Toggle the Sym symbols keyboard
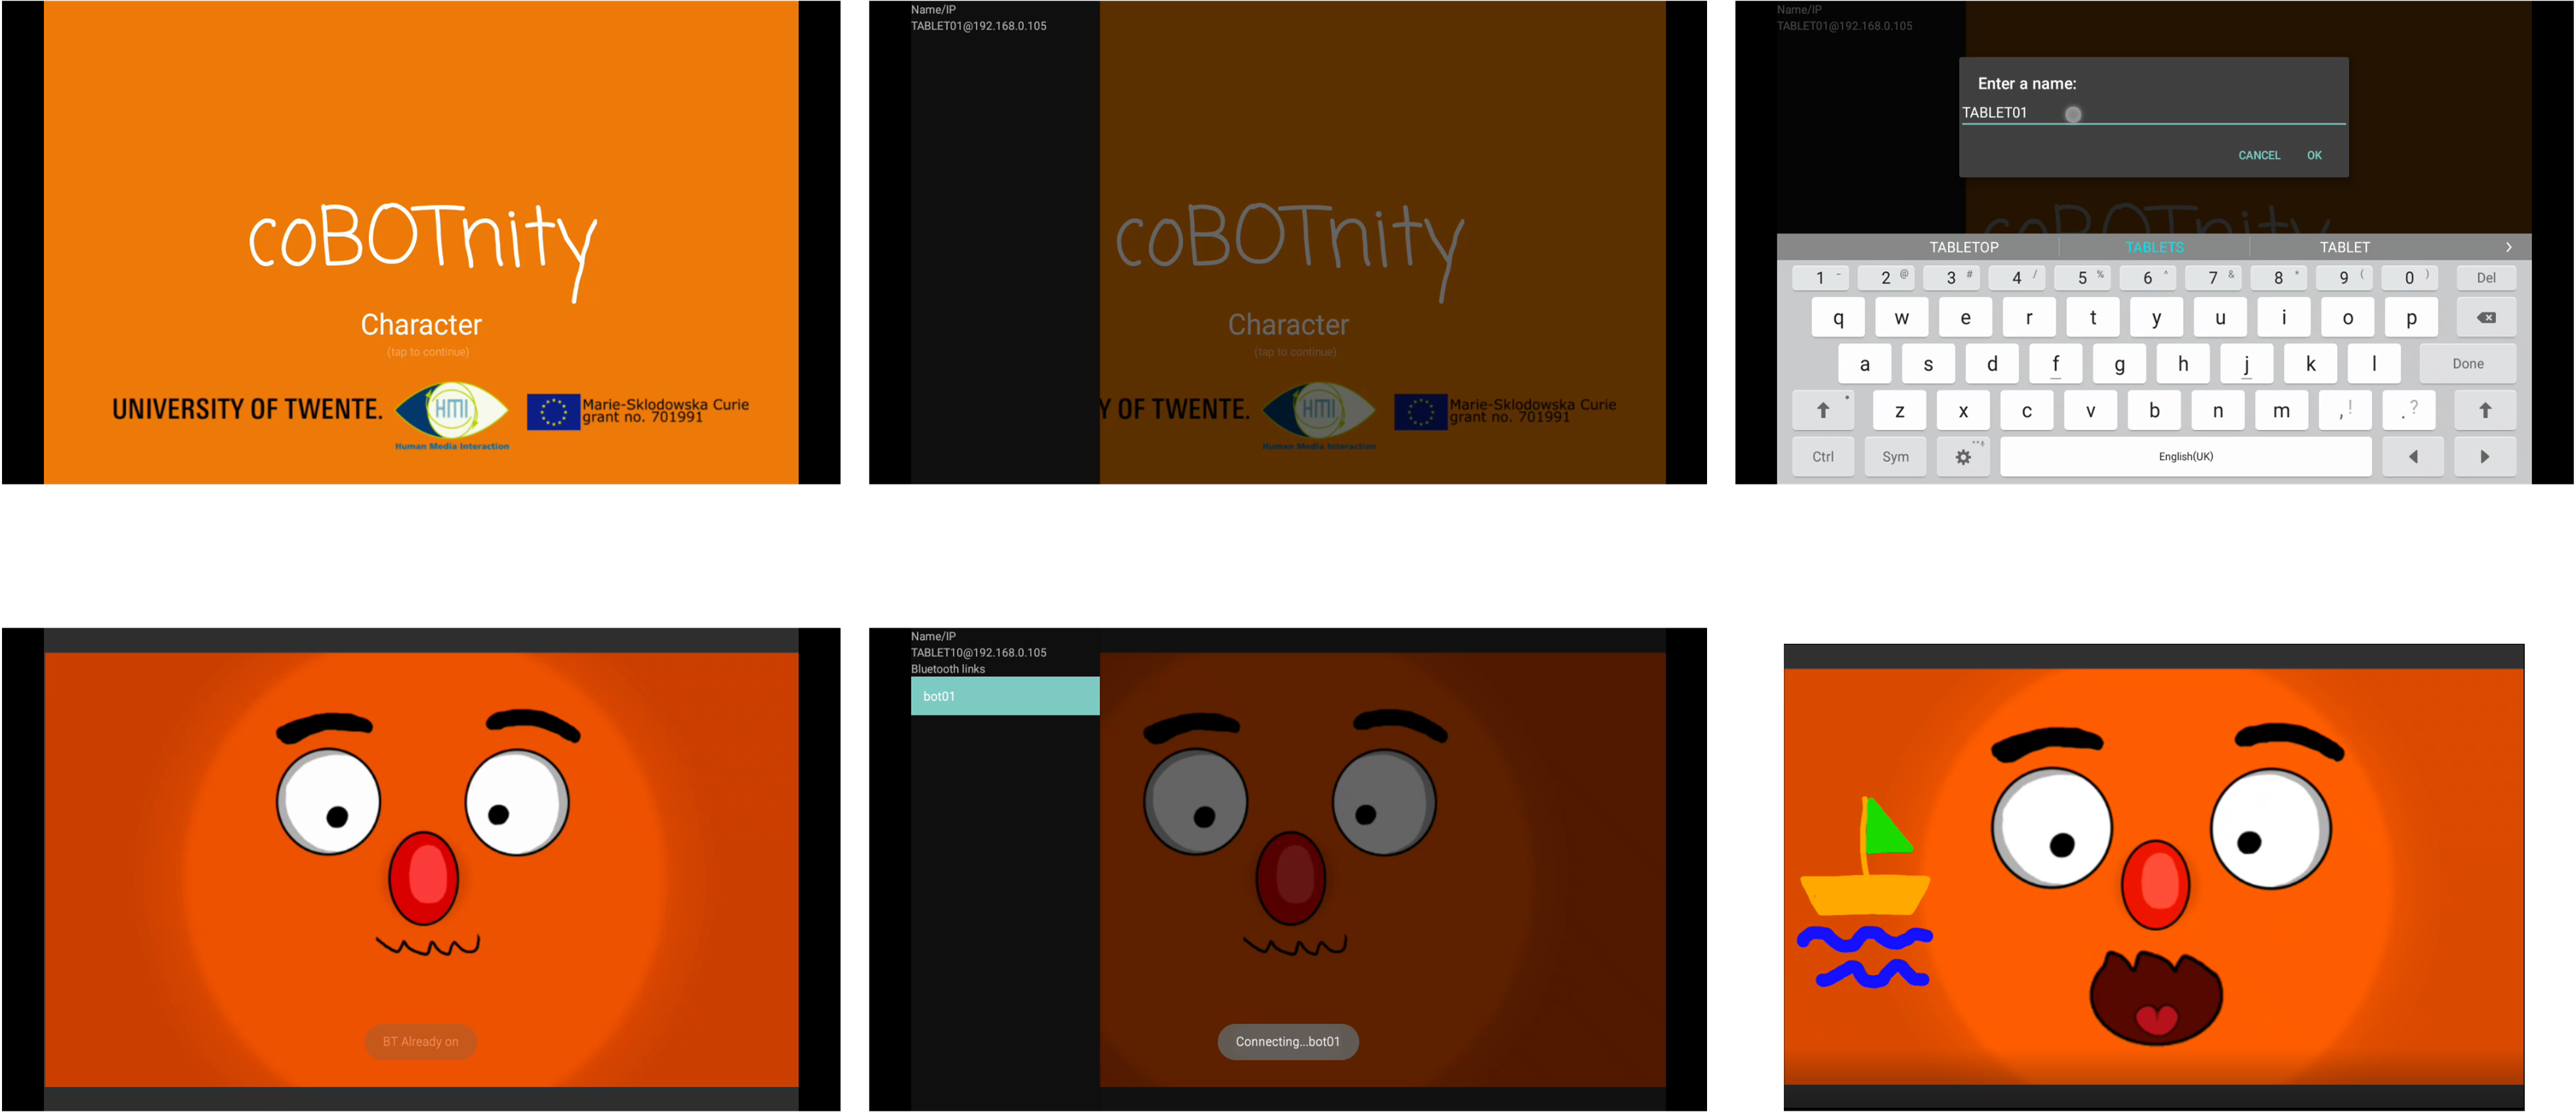This screenshot has height=1112, width=2576. click(x=1895, y=457)
